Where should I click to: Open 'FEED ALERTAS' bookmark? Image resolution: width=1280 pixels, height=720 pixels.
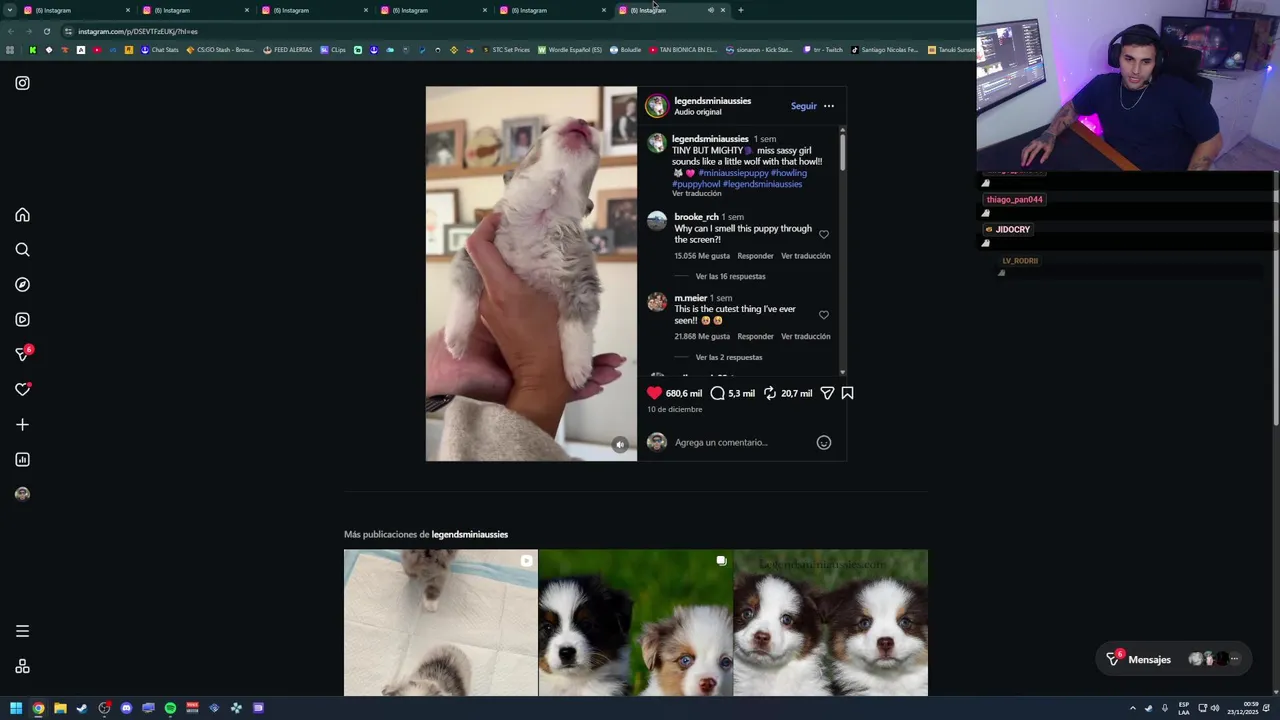click(x=287, y=50)
